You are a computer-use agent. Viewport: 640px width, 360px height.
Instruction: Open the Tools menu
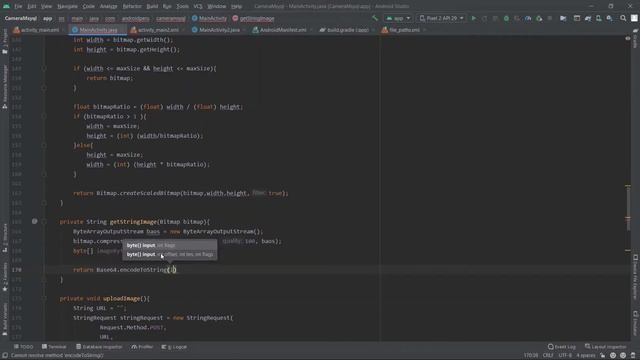(182, 6)
